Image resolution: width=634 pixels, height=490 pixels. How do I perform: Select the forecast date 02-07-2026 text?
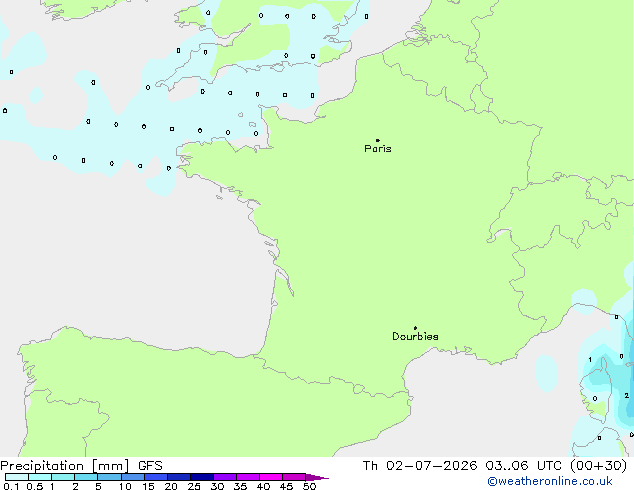pyautogui.click(x=432, y=466)
